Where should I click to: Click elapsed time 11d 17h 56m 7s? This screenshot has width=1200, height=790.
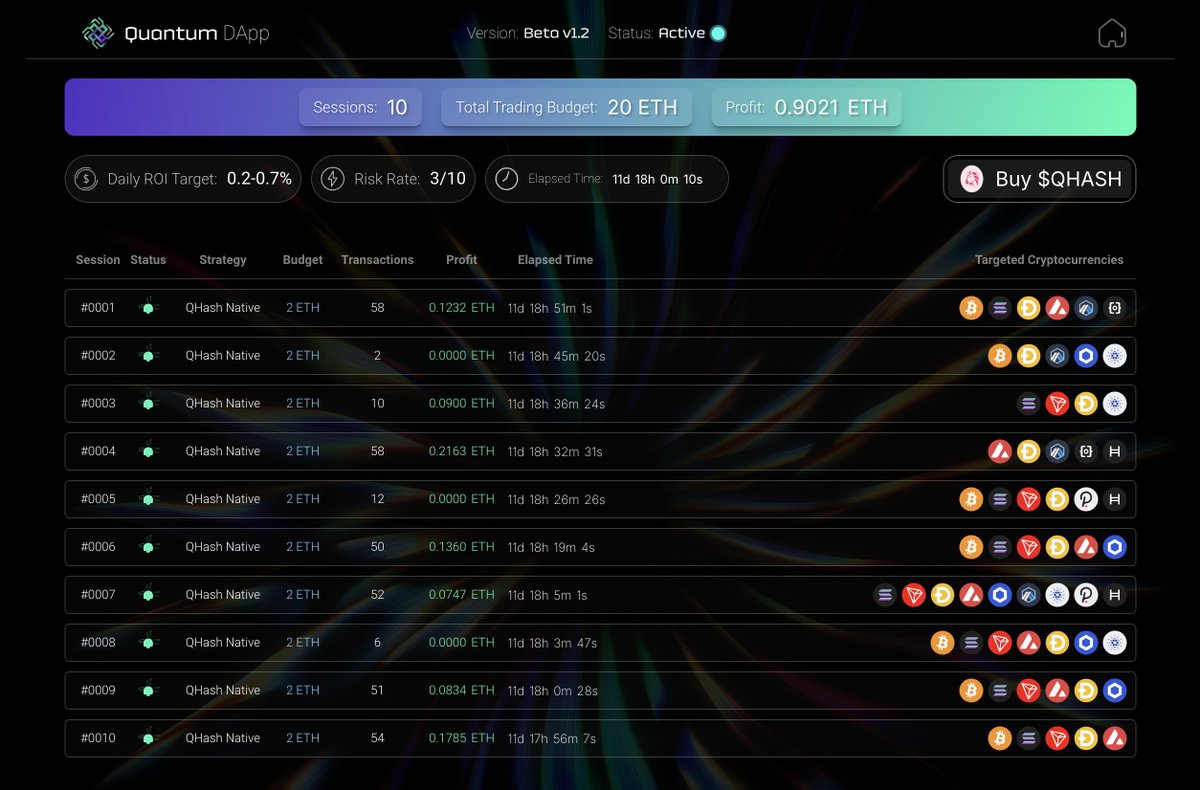(x=551, y=739)
